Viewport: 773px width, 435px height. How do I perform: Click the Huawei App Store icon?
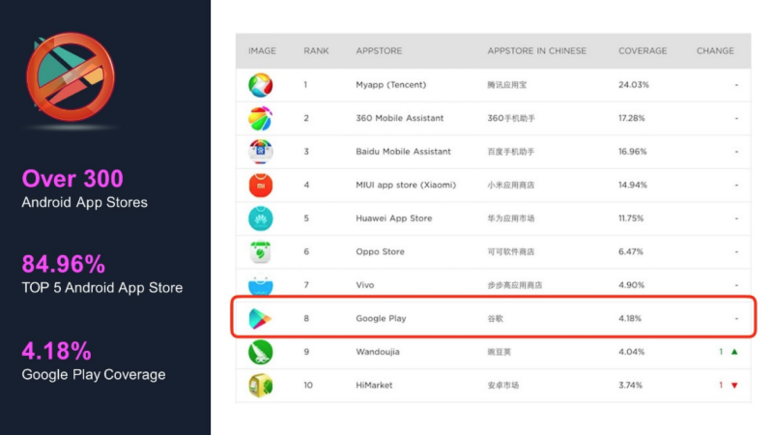(x=260, y=218)
